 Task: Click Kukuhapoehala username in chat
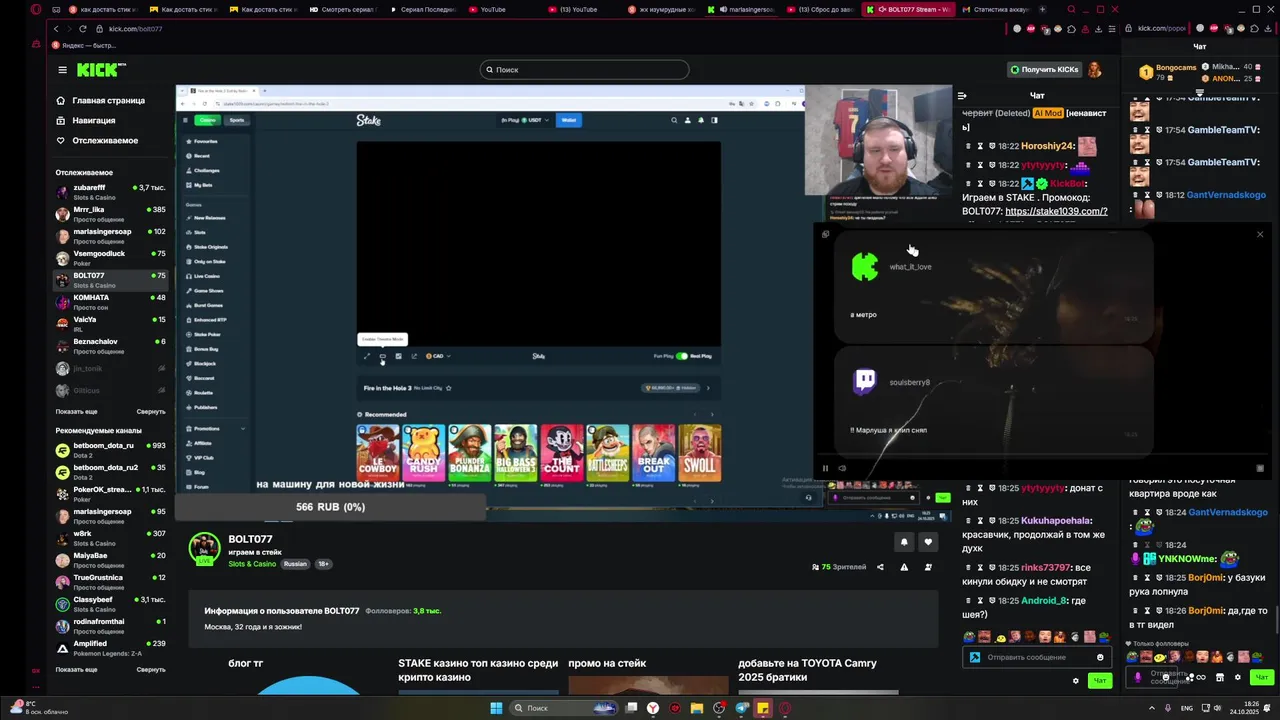(x=1055, y=521)
